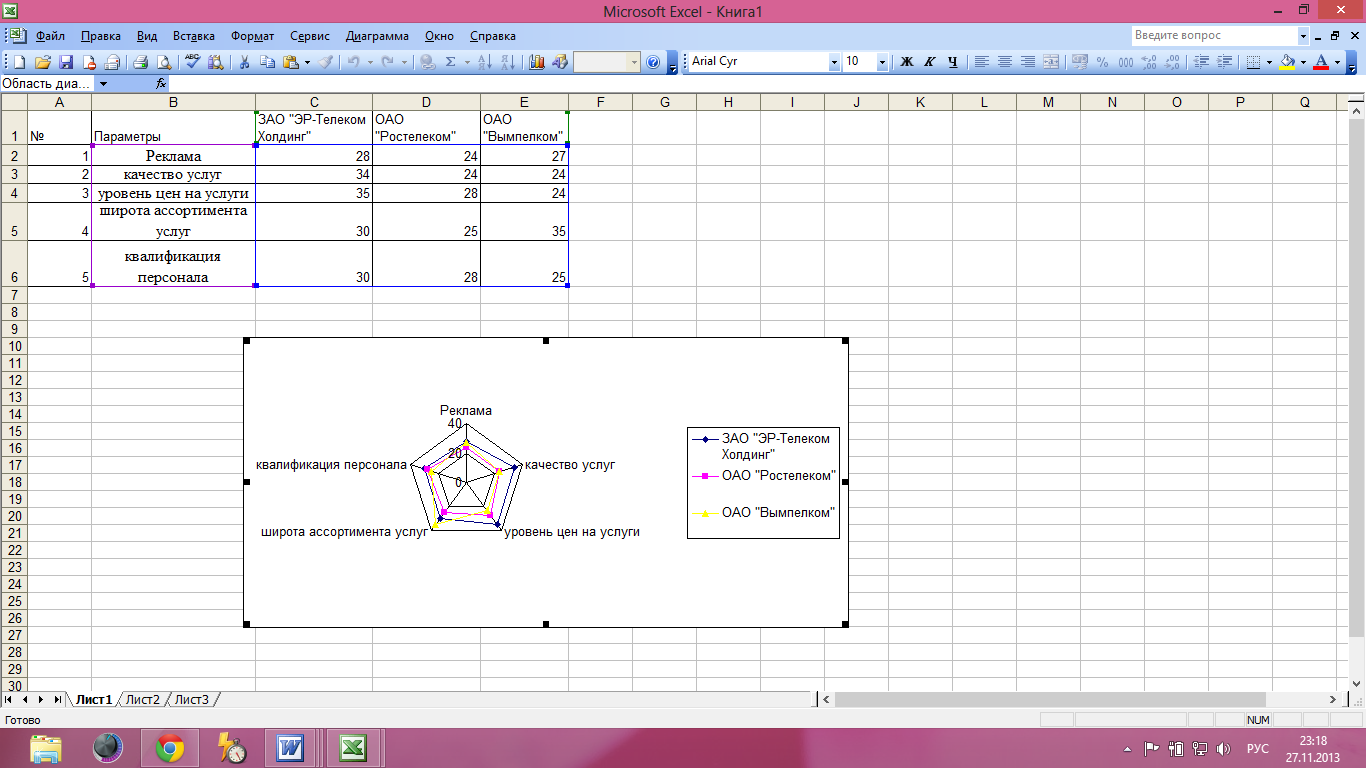Click the Format Painter brush icon
Viewport: 1366px width, 768px height.
[326, 62]
